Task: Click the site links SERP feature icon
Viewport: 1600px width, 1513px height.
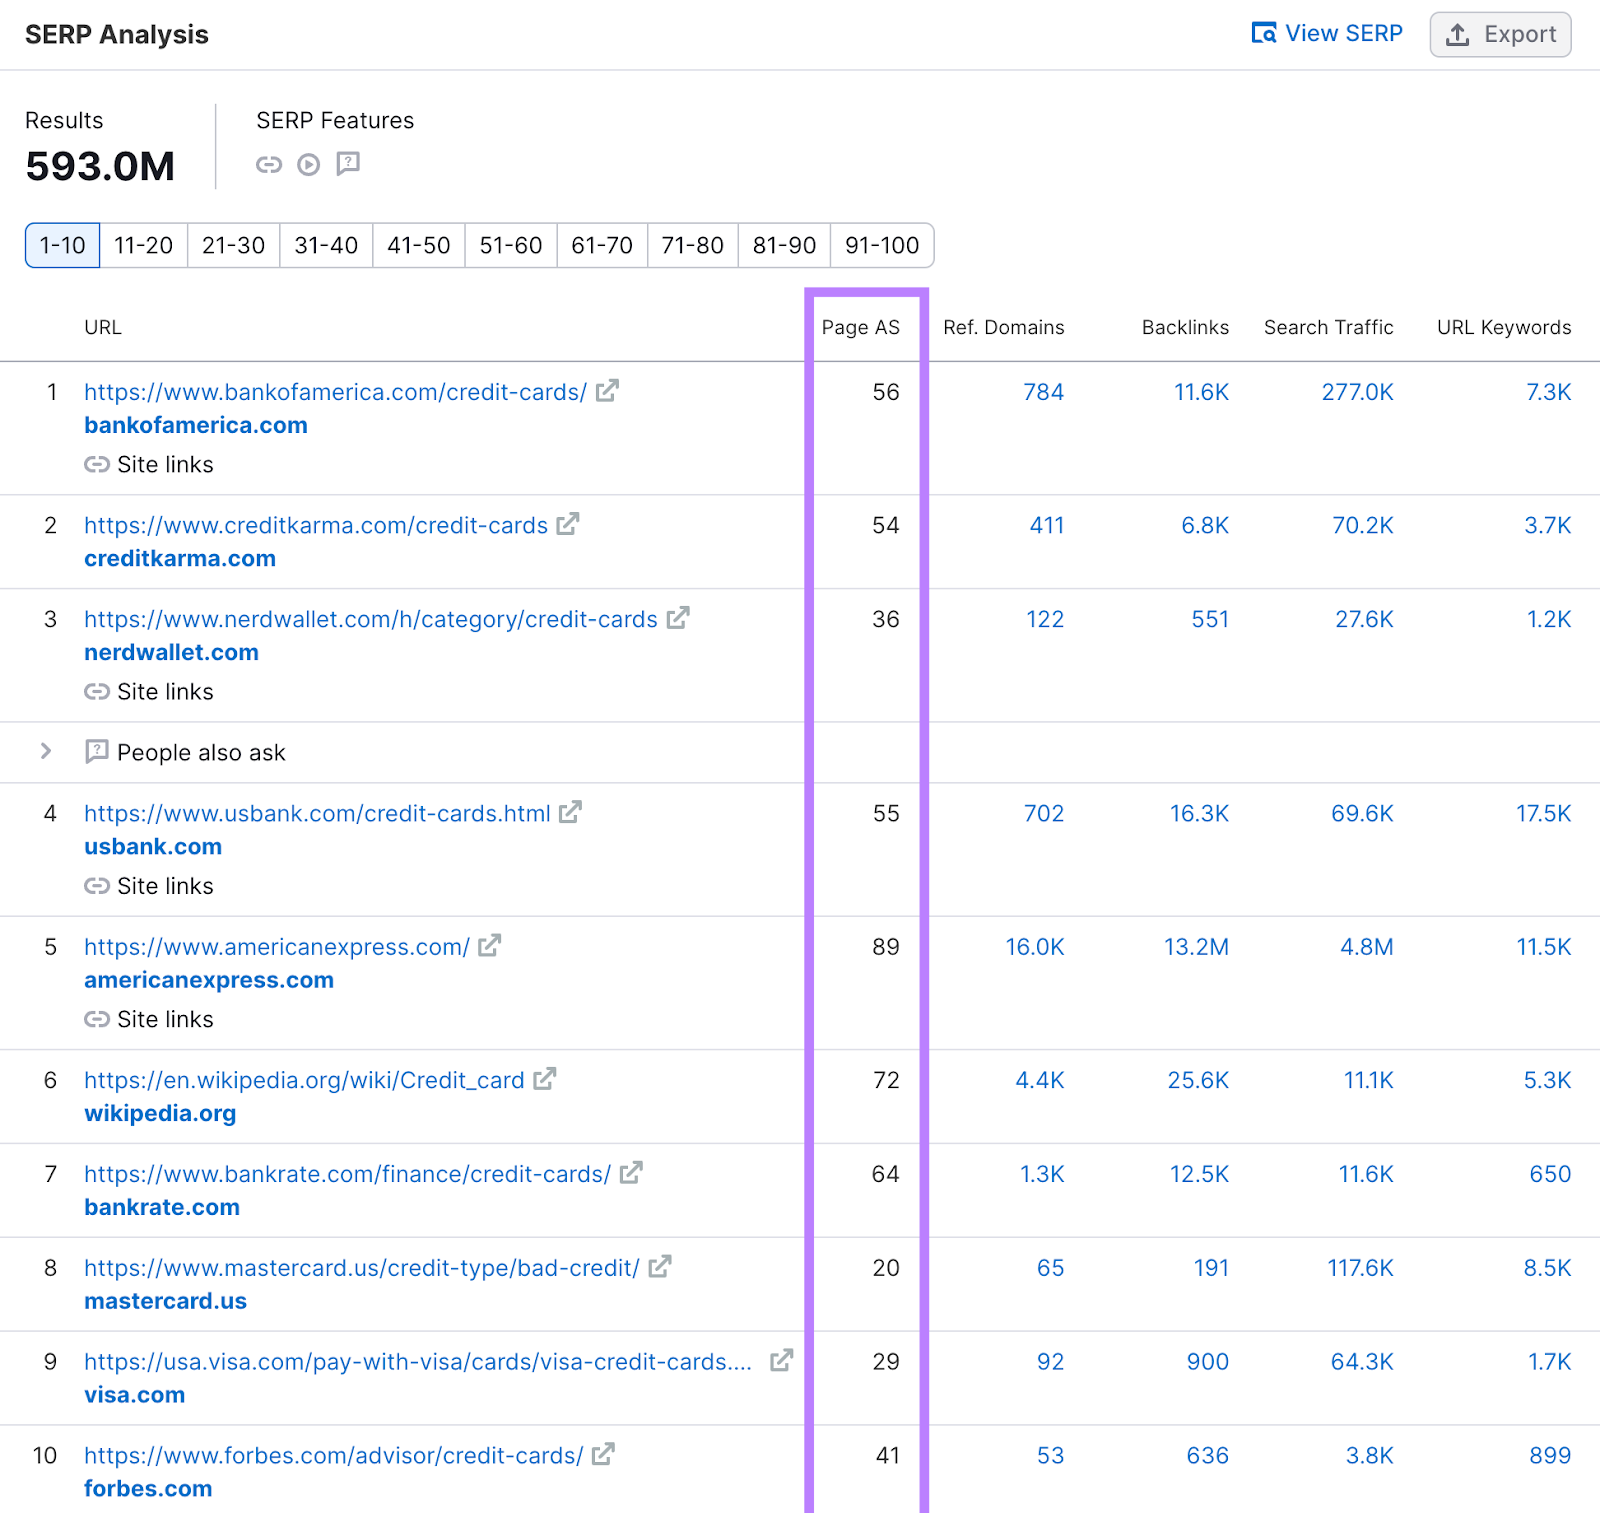Action: [269, 164]
